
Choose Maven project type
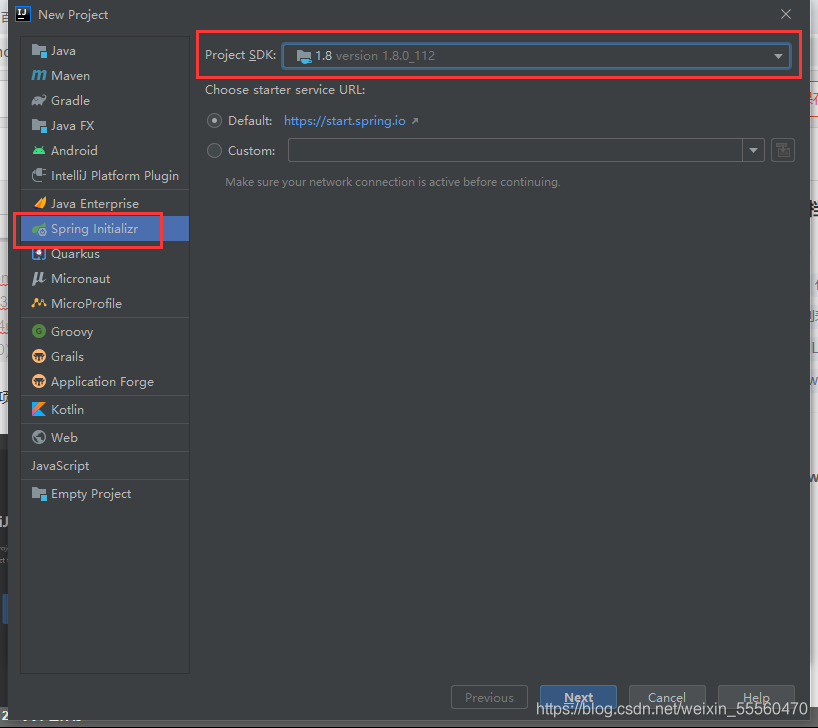click(105, 76)
